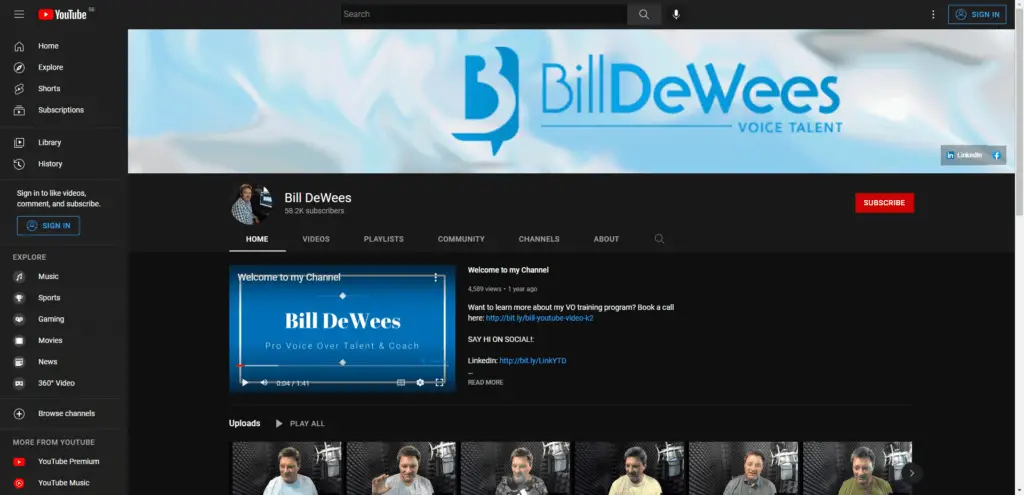Open the featured video's three-dot menu

(436, 278)
